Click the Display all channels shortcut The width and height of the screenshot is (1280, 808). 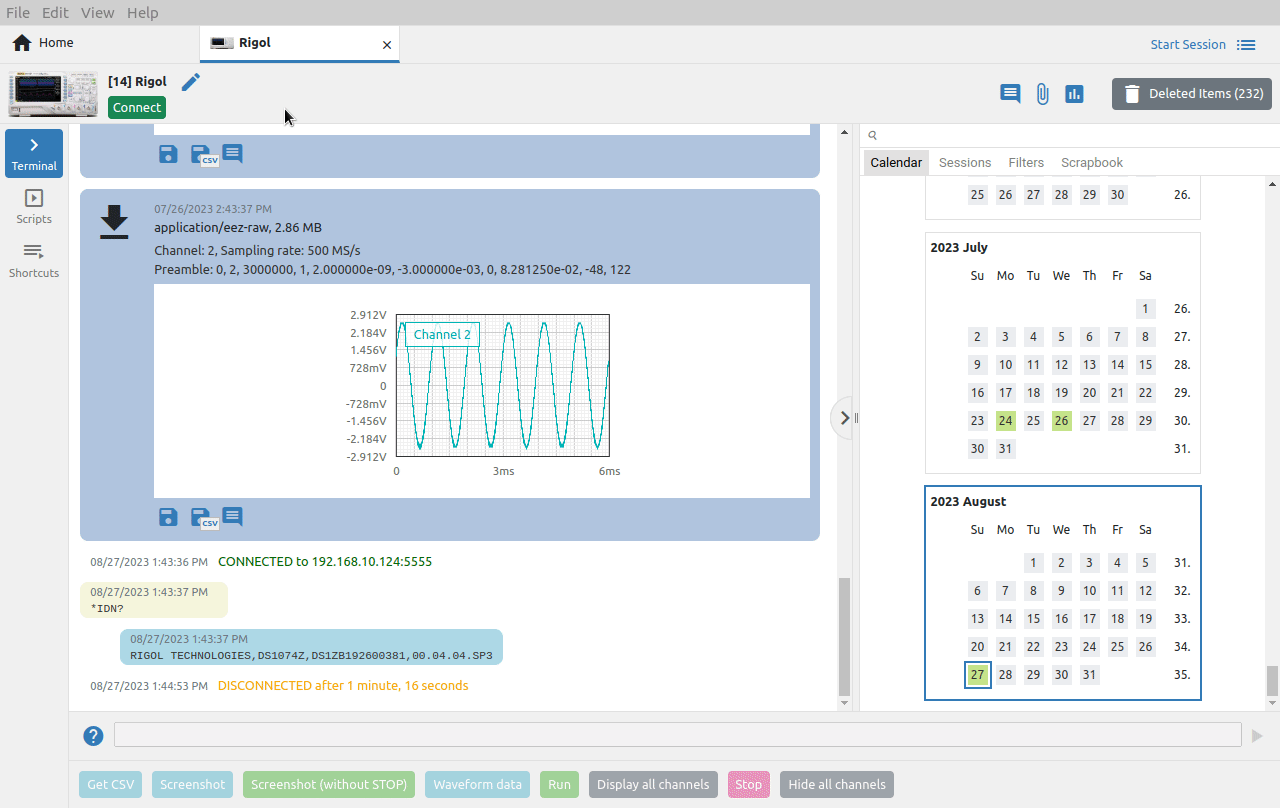(653, 784)
